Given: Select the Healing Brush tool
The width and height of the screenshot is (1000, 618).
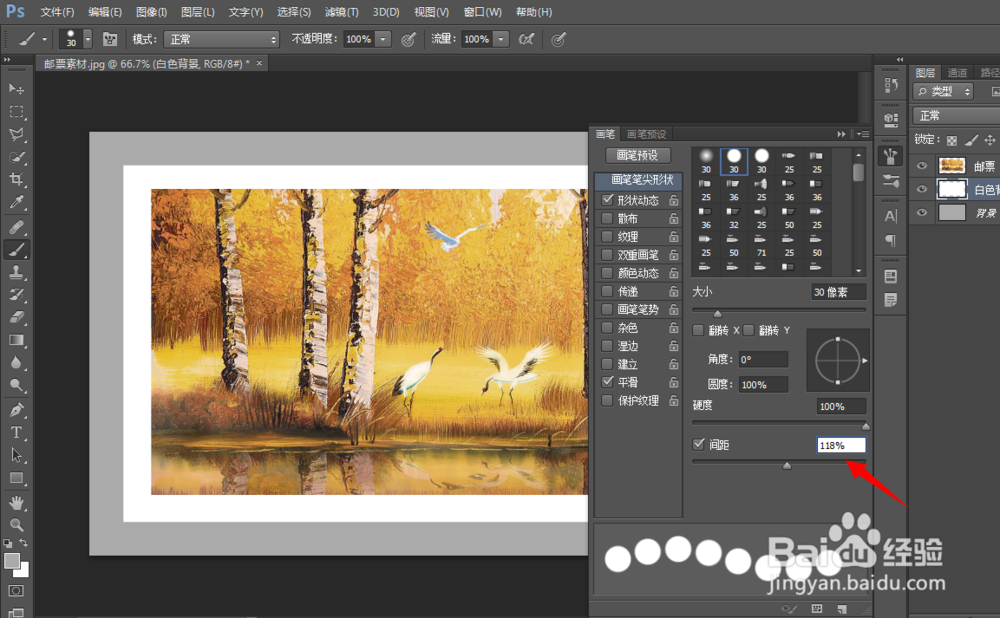Looking at the screenshot, I should pos(17,226).
